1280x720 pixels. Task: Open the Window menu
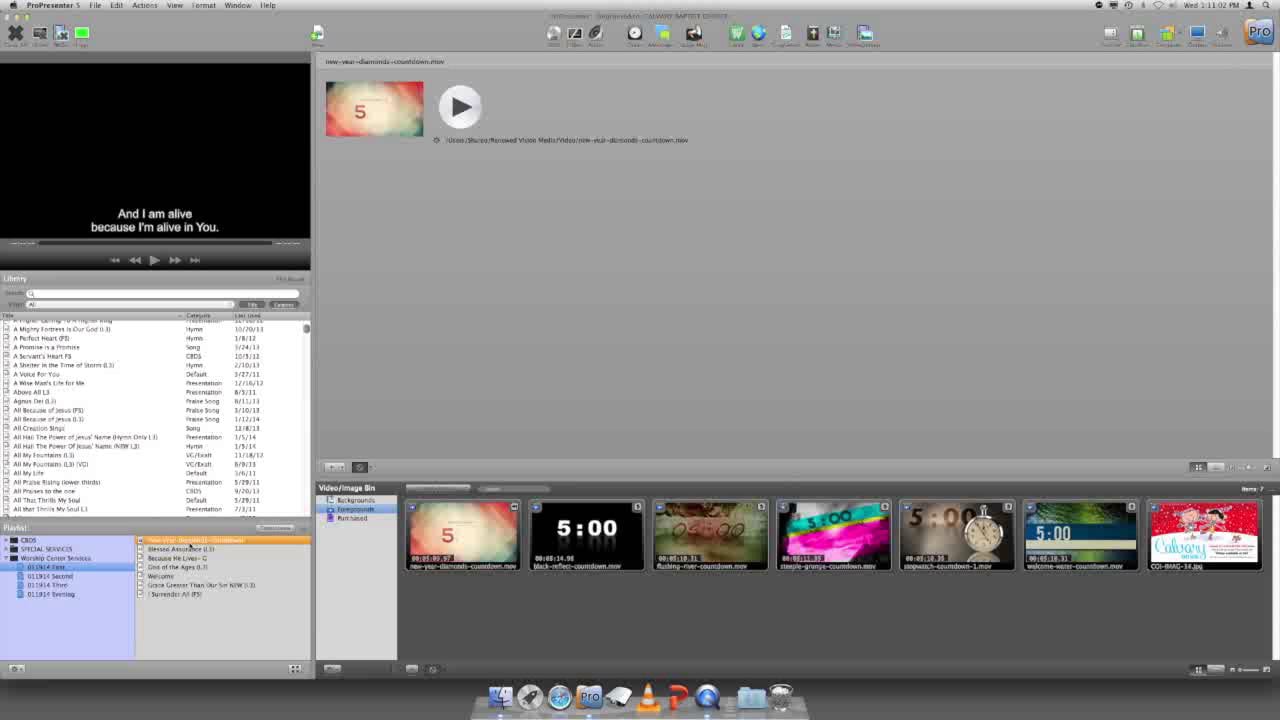pos(237,5)
